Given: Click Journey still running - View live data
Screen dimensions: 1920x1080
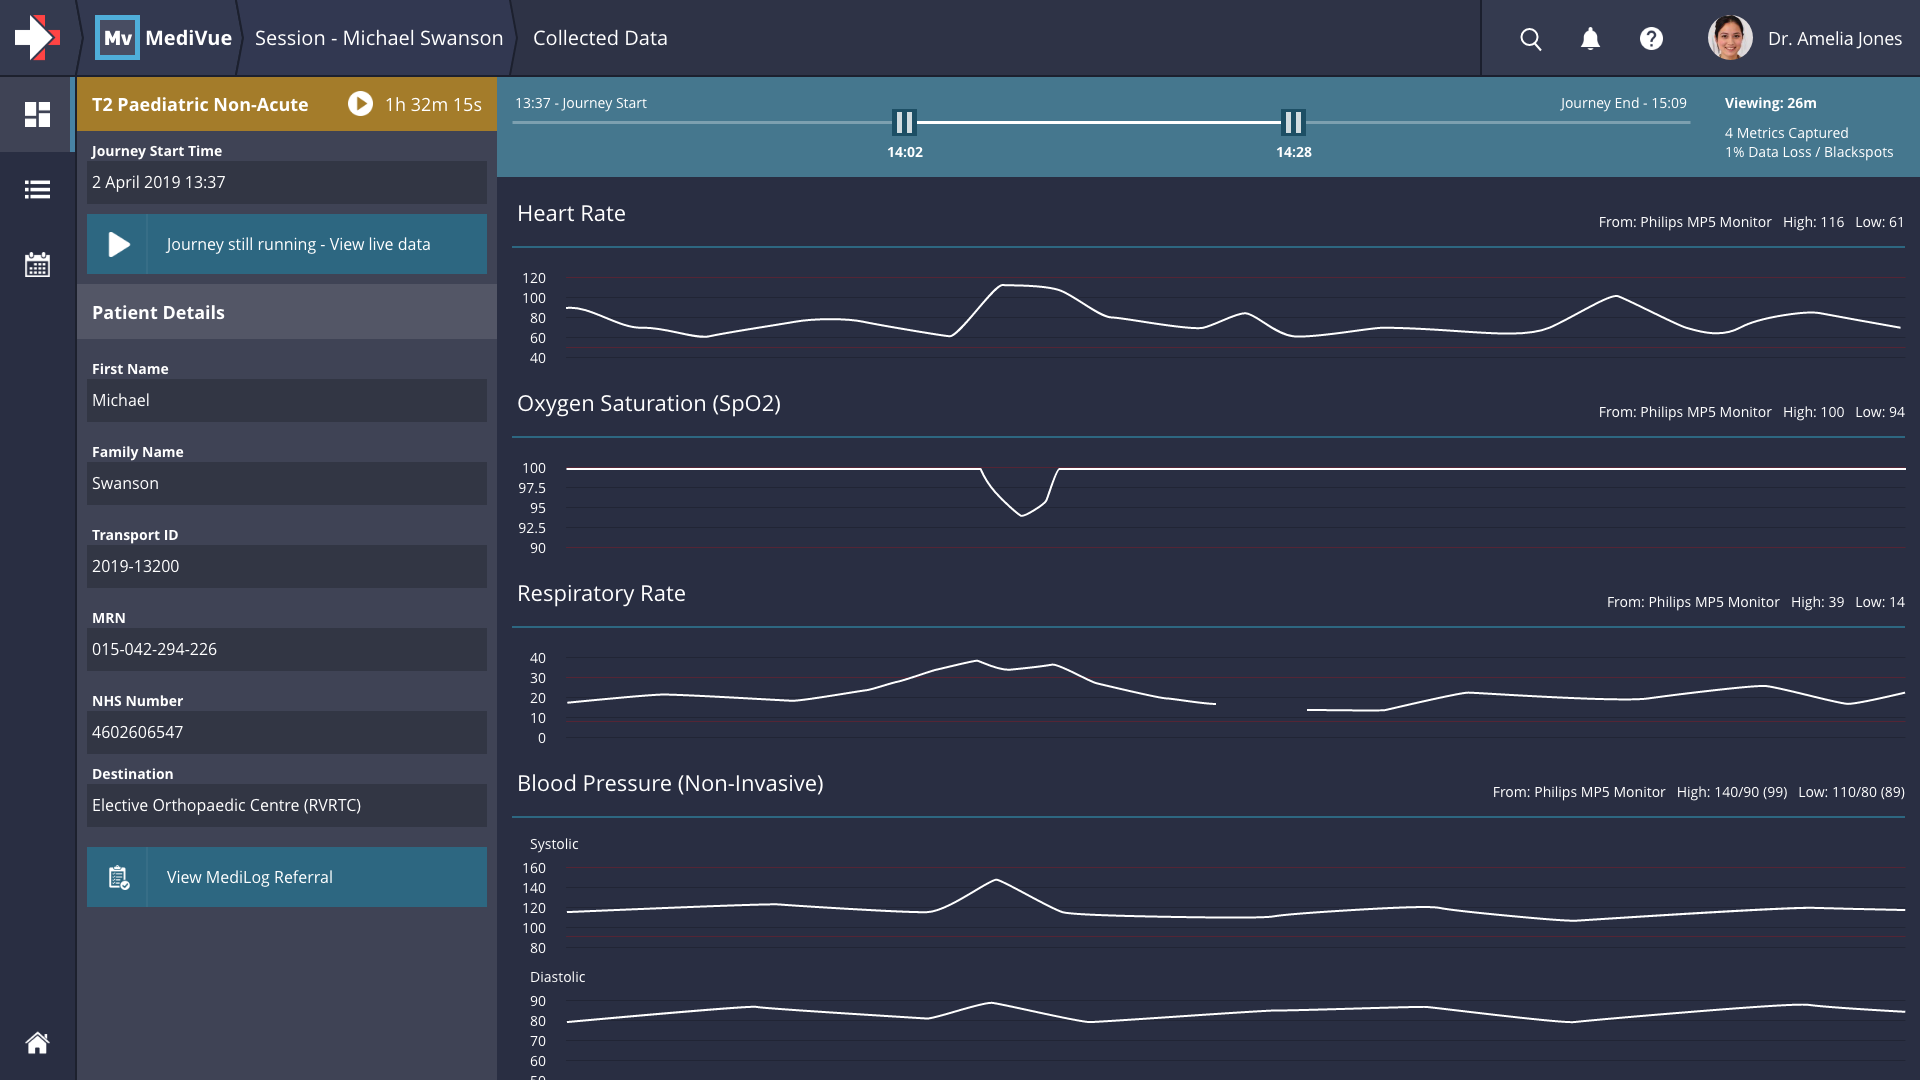Looking at the screenshot, I should (299, 244).
